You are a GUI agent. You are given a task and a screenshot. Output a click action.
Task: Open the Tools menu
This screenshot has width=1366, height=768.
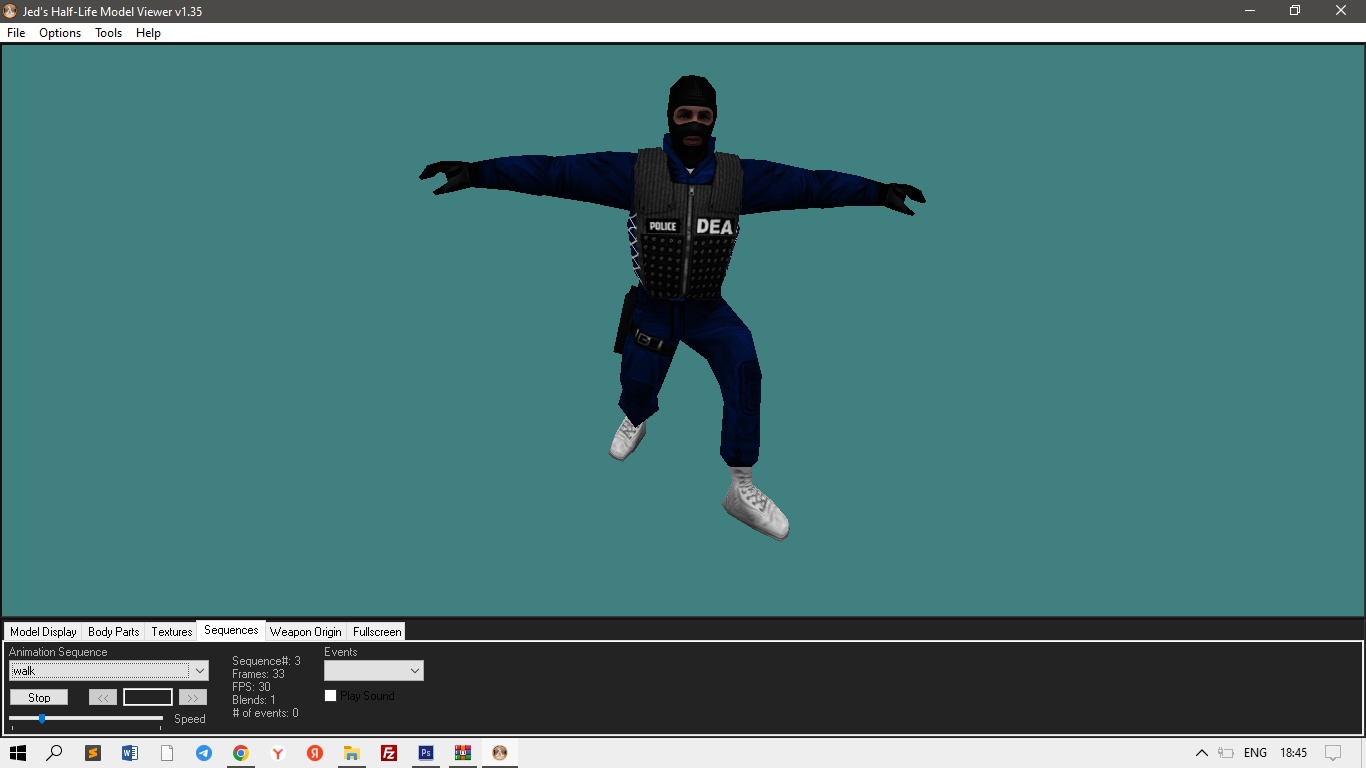coord(108,33)
